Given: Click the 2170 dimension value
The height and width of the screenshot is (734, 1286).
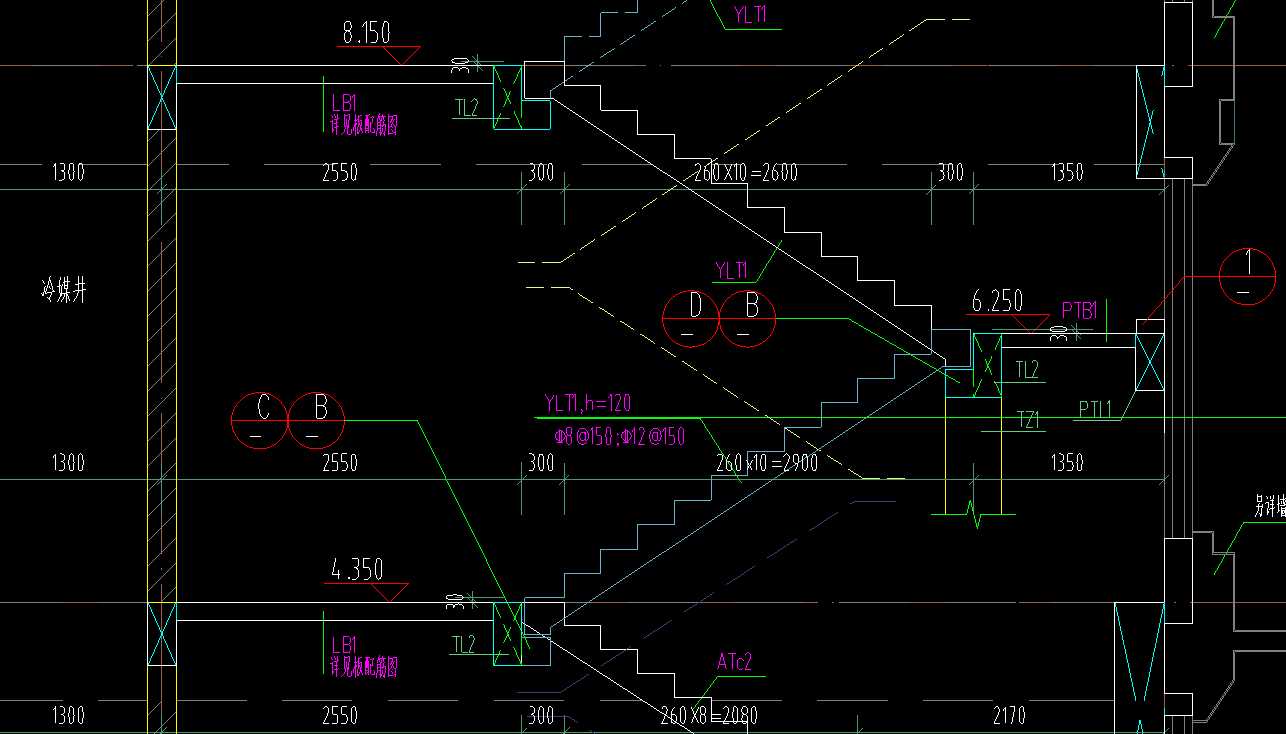Looking at the screenshot, I should [1008, 716].
